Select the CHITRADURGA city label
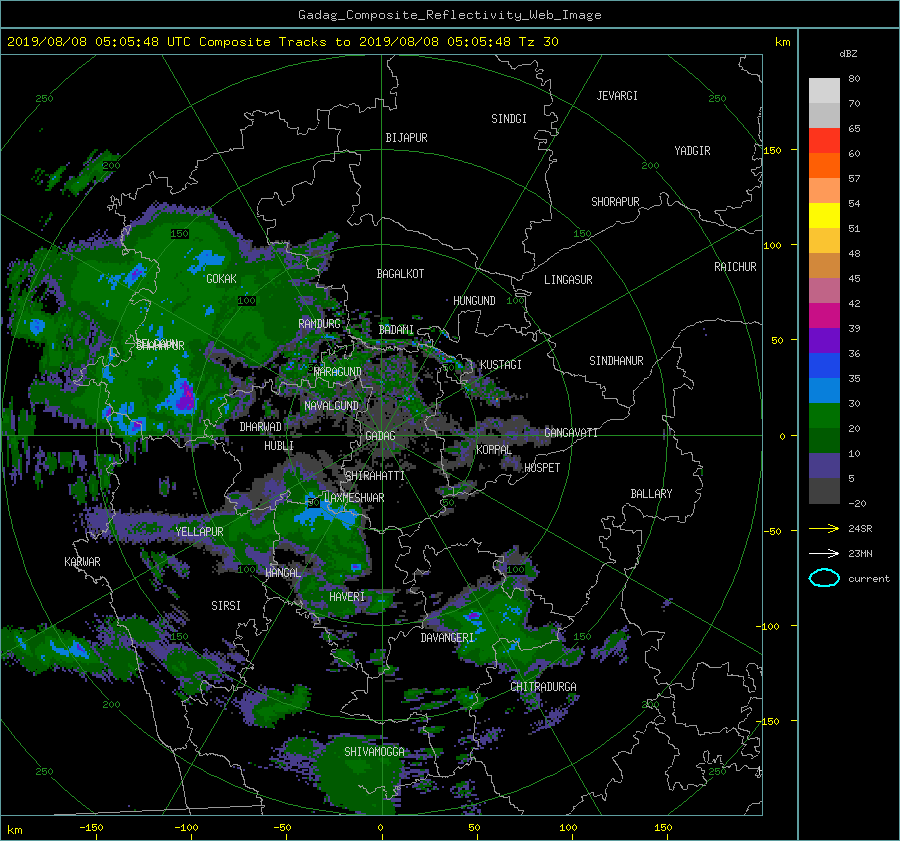 coord(544,687)
